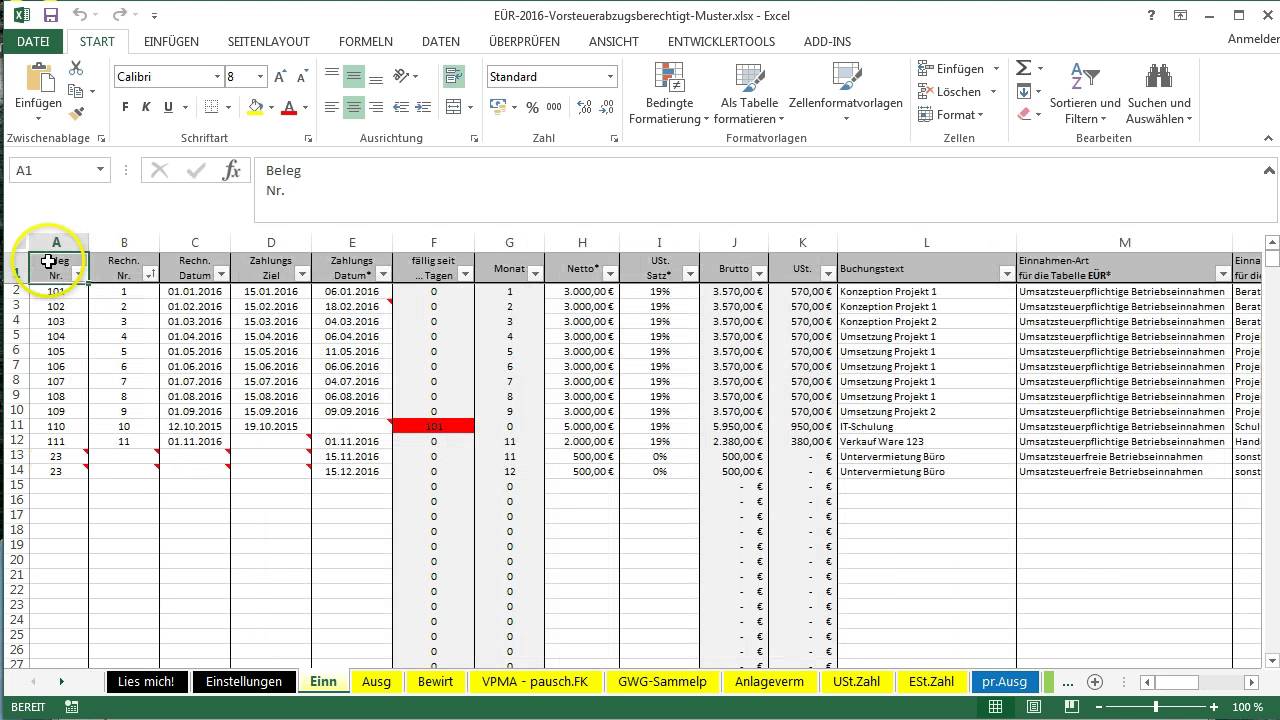Image resolution: width=1280 pixels, height=720 pixels.
Task: Switch to the FORMELN ribbon tab
Action: tap(365, 41)
